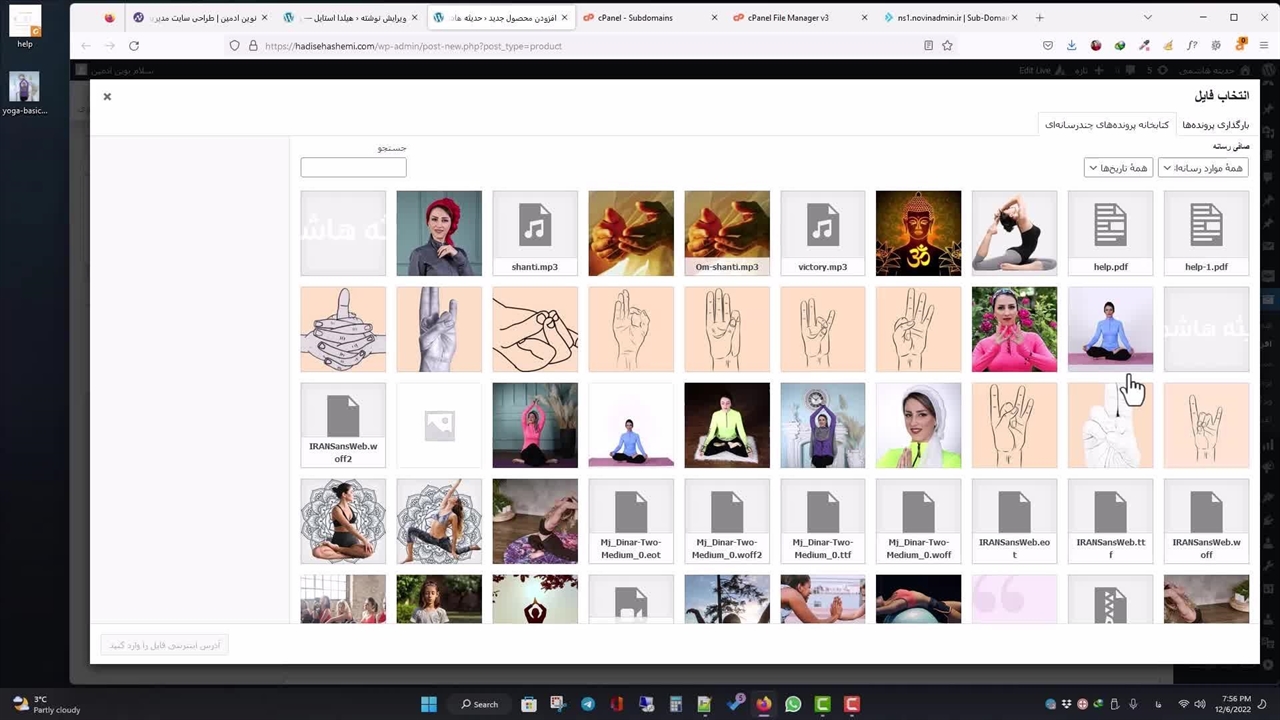
Task: Select the IRANSansWeb.woff2 font file
Action: 343,425
